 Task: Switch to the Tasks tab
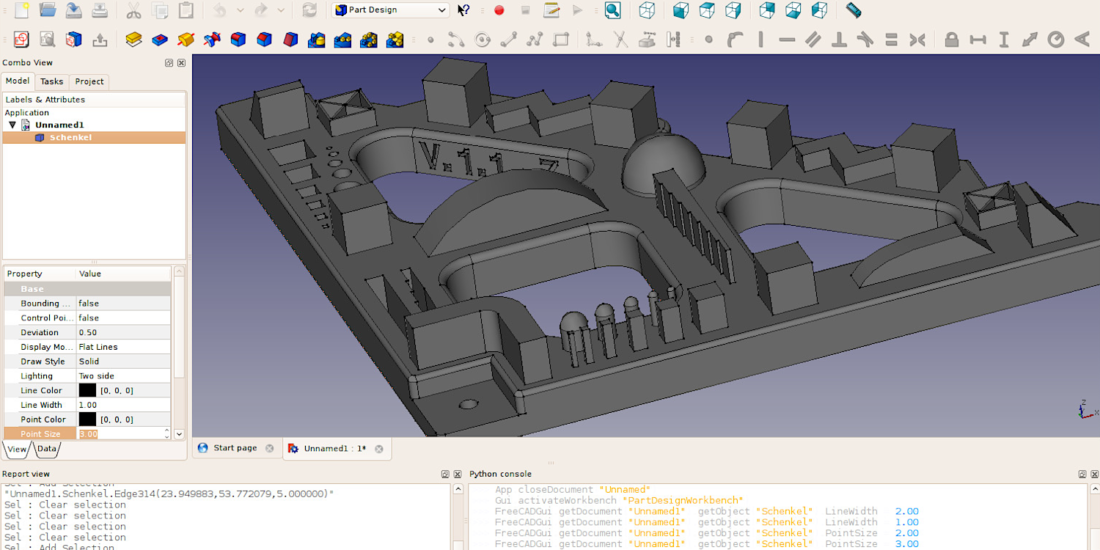[51, 81]
